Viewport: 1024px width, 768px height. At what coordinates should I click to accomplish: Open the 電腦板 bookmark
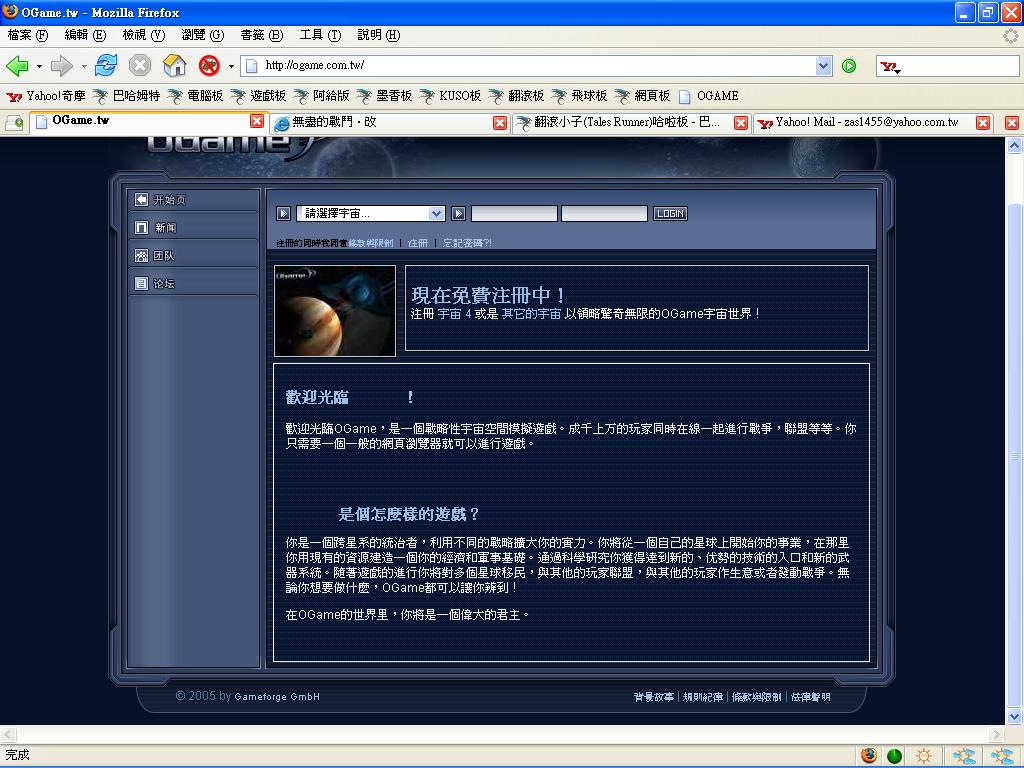pyautogui.click(x=195, y=96)
